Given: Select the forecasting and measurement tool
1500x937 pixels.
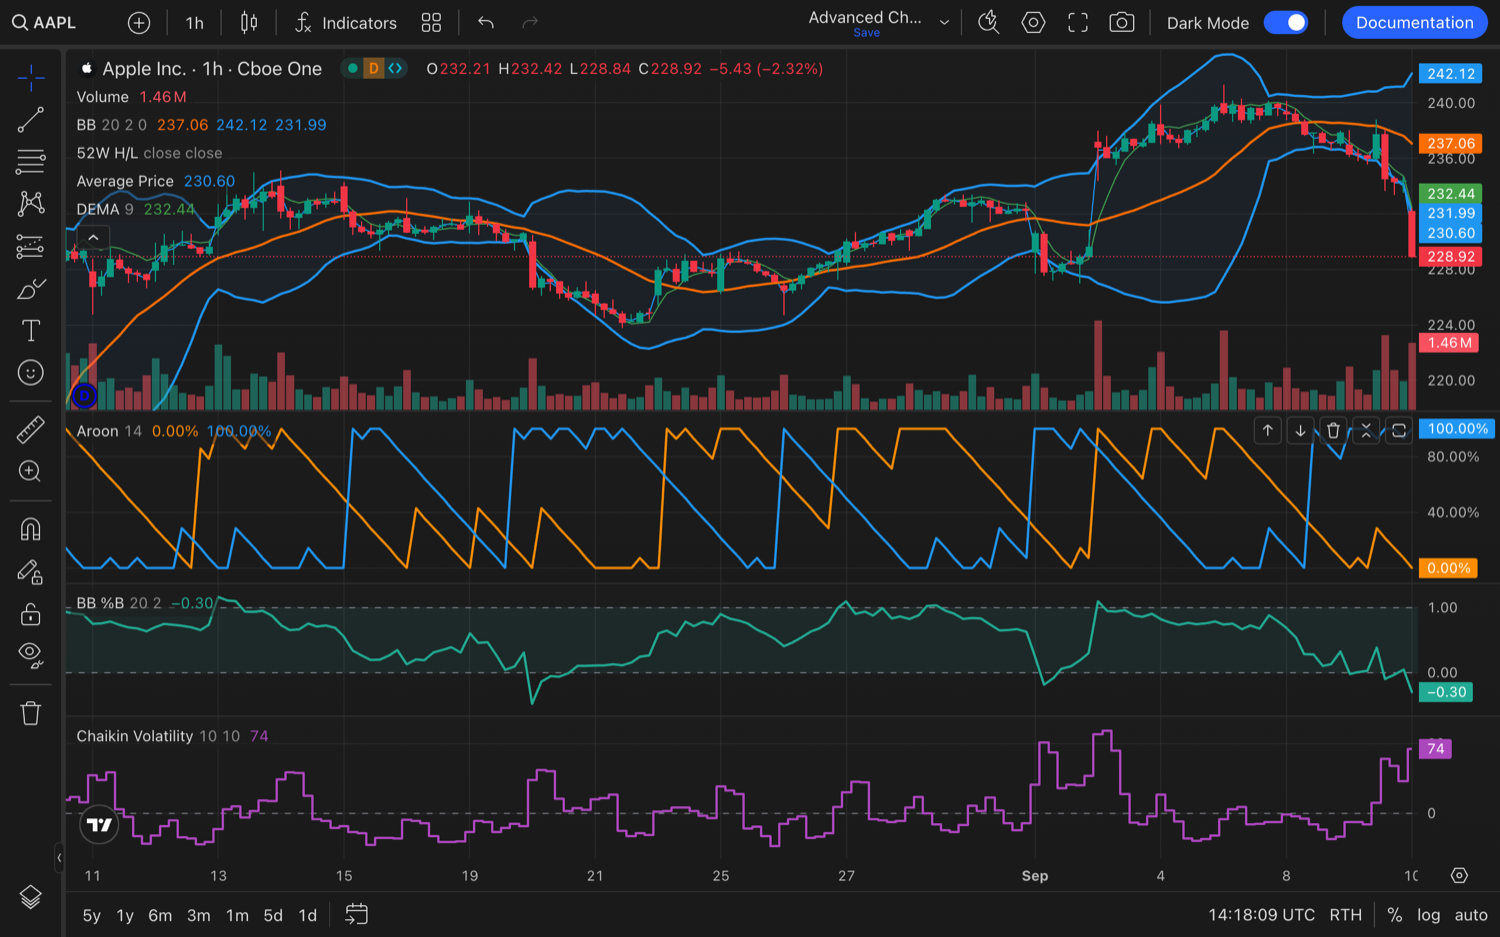Looking at the screenshot, I should pyautogui.click(x=31, y=246).
